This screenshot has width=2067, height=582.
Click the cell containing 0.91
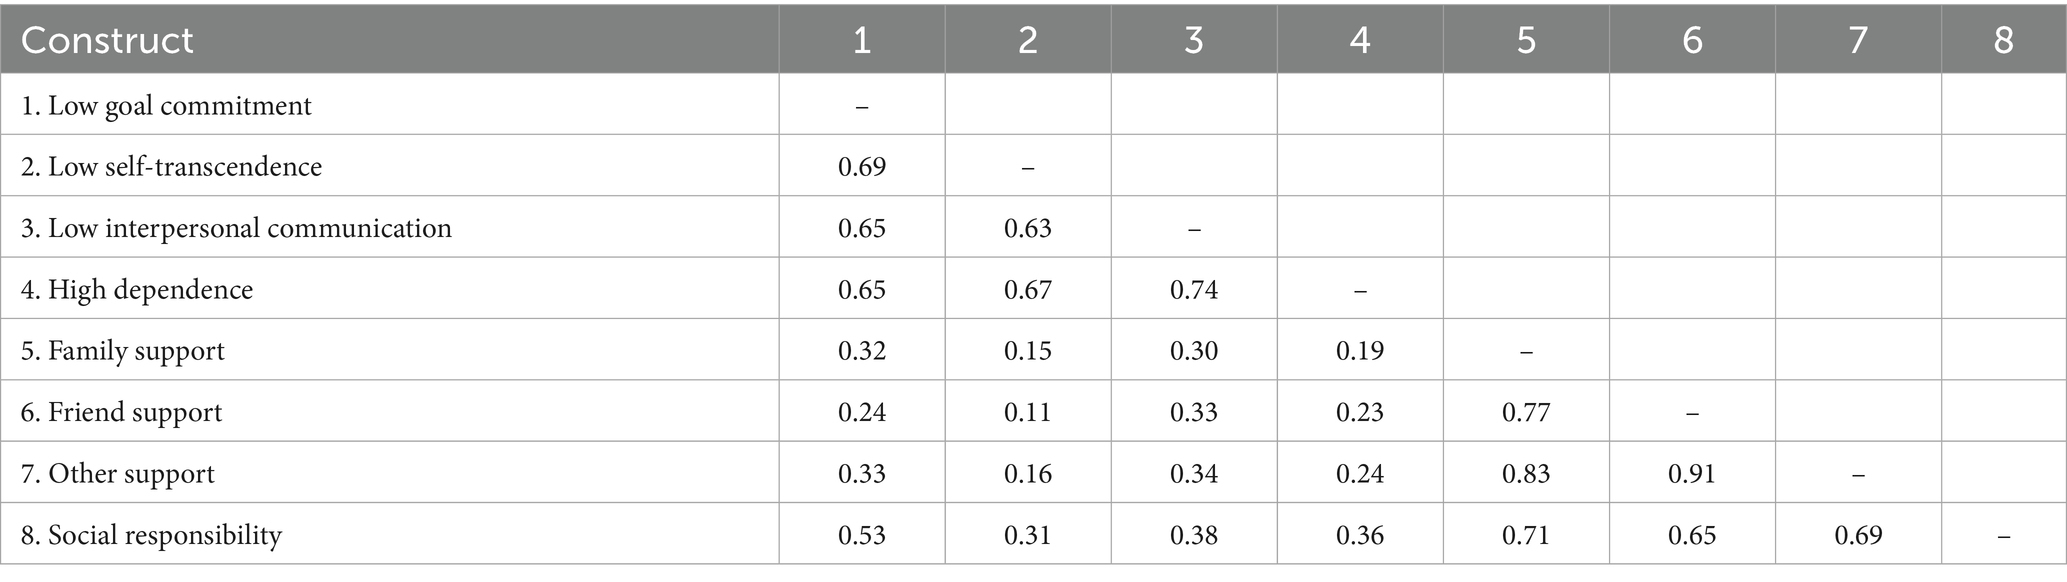tap(1692, 473)
